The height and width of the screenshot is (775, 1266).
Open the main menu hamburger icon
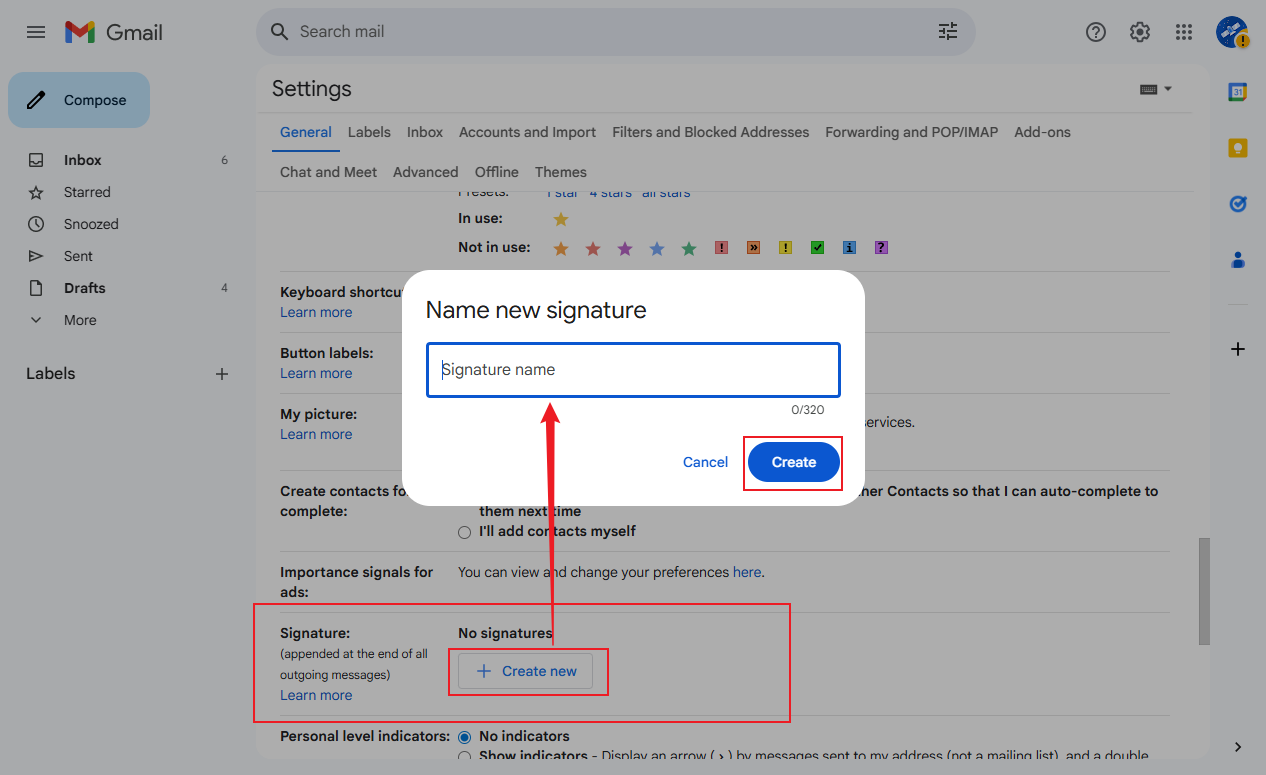[x=36, y=32]
